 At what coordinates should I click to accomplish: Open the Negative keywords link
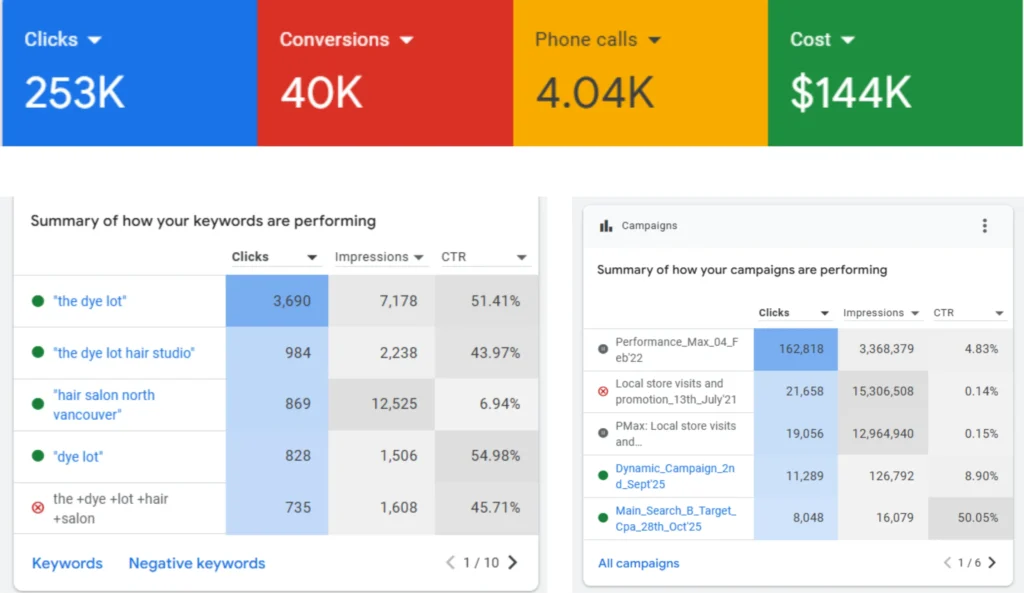[197, 563]
